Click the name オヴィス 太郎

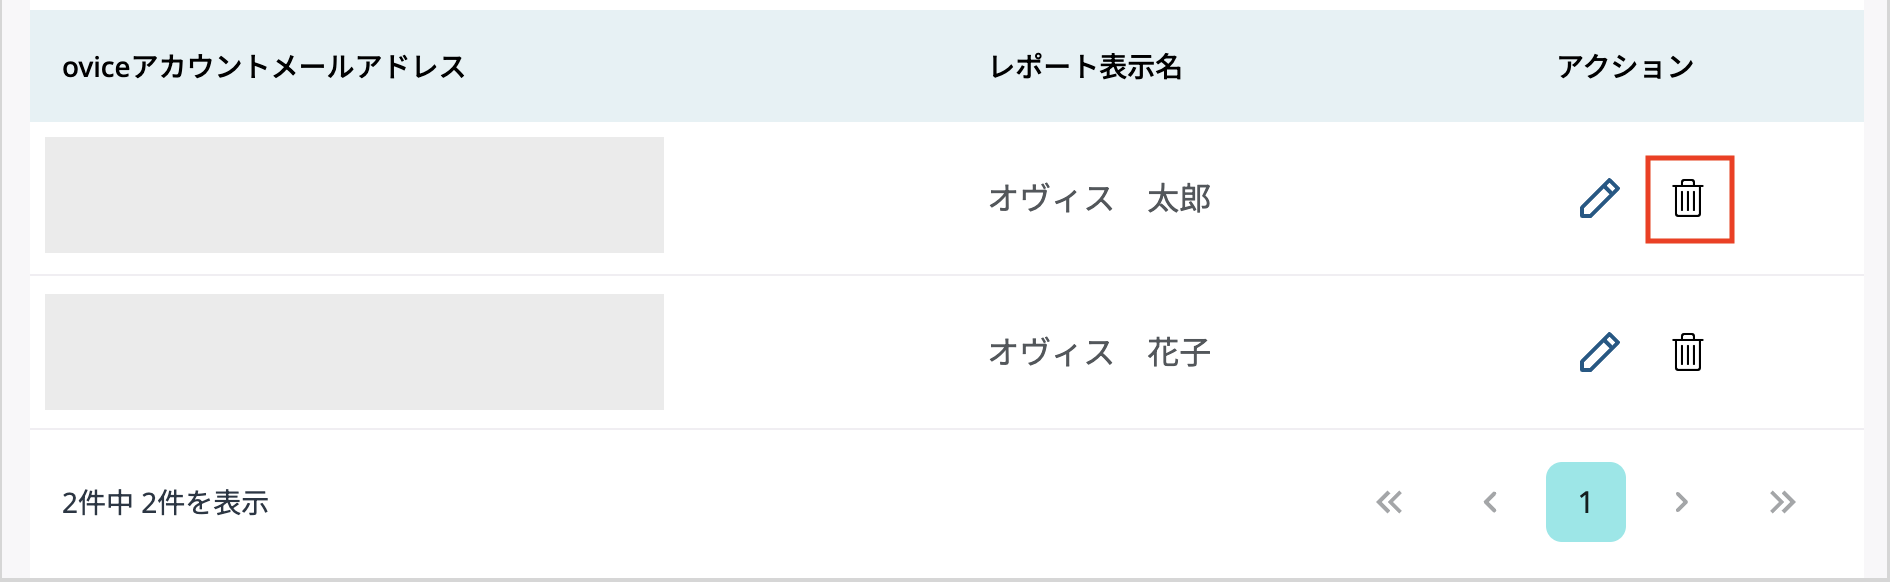(x=1099, y=198)
